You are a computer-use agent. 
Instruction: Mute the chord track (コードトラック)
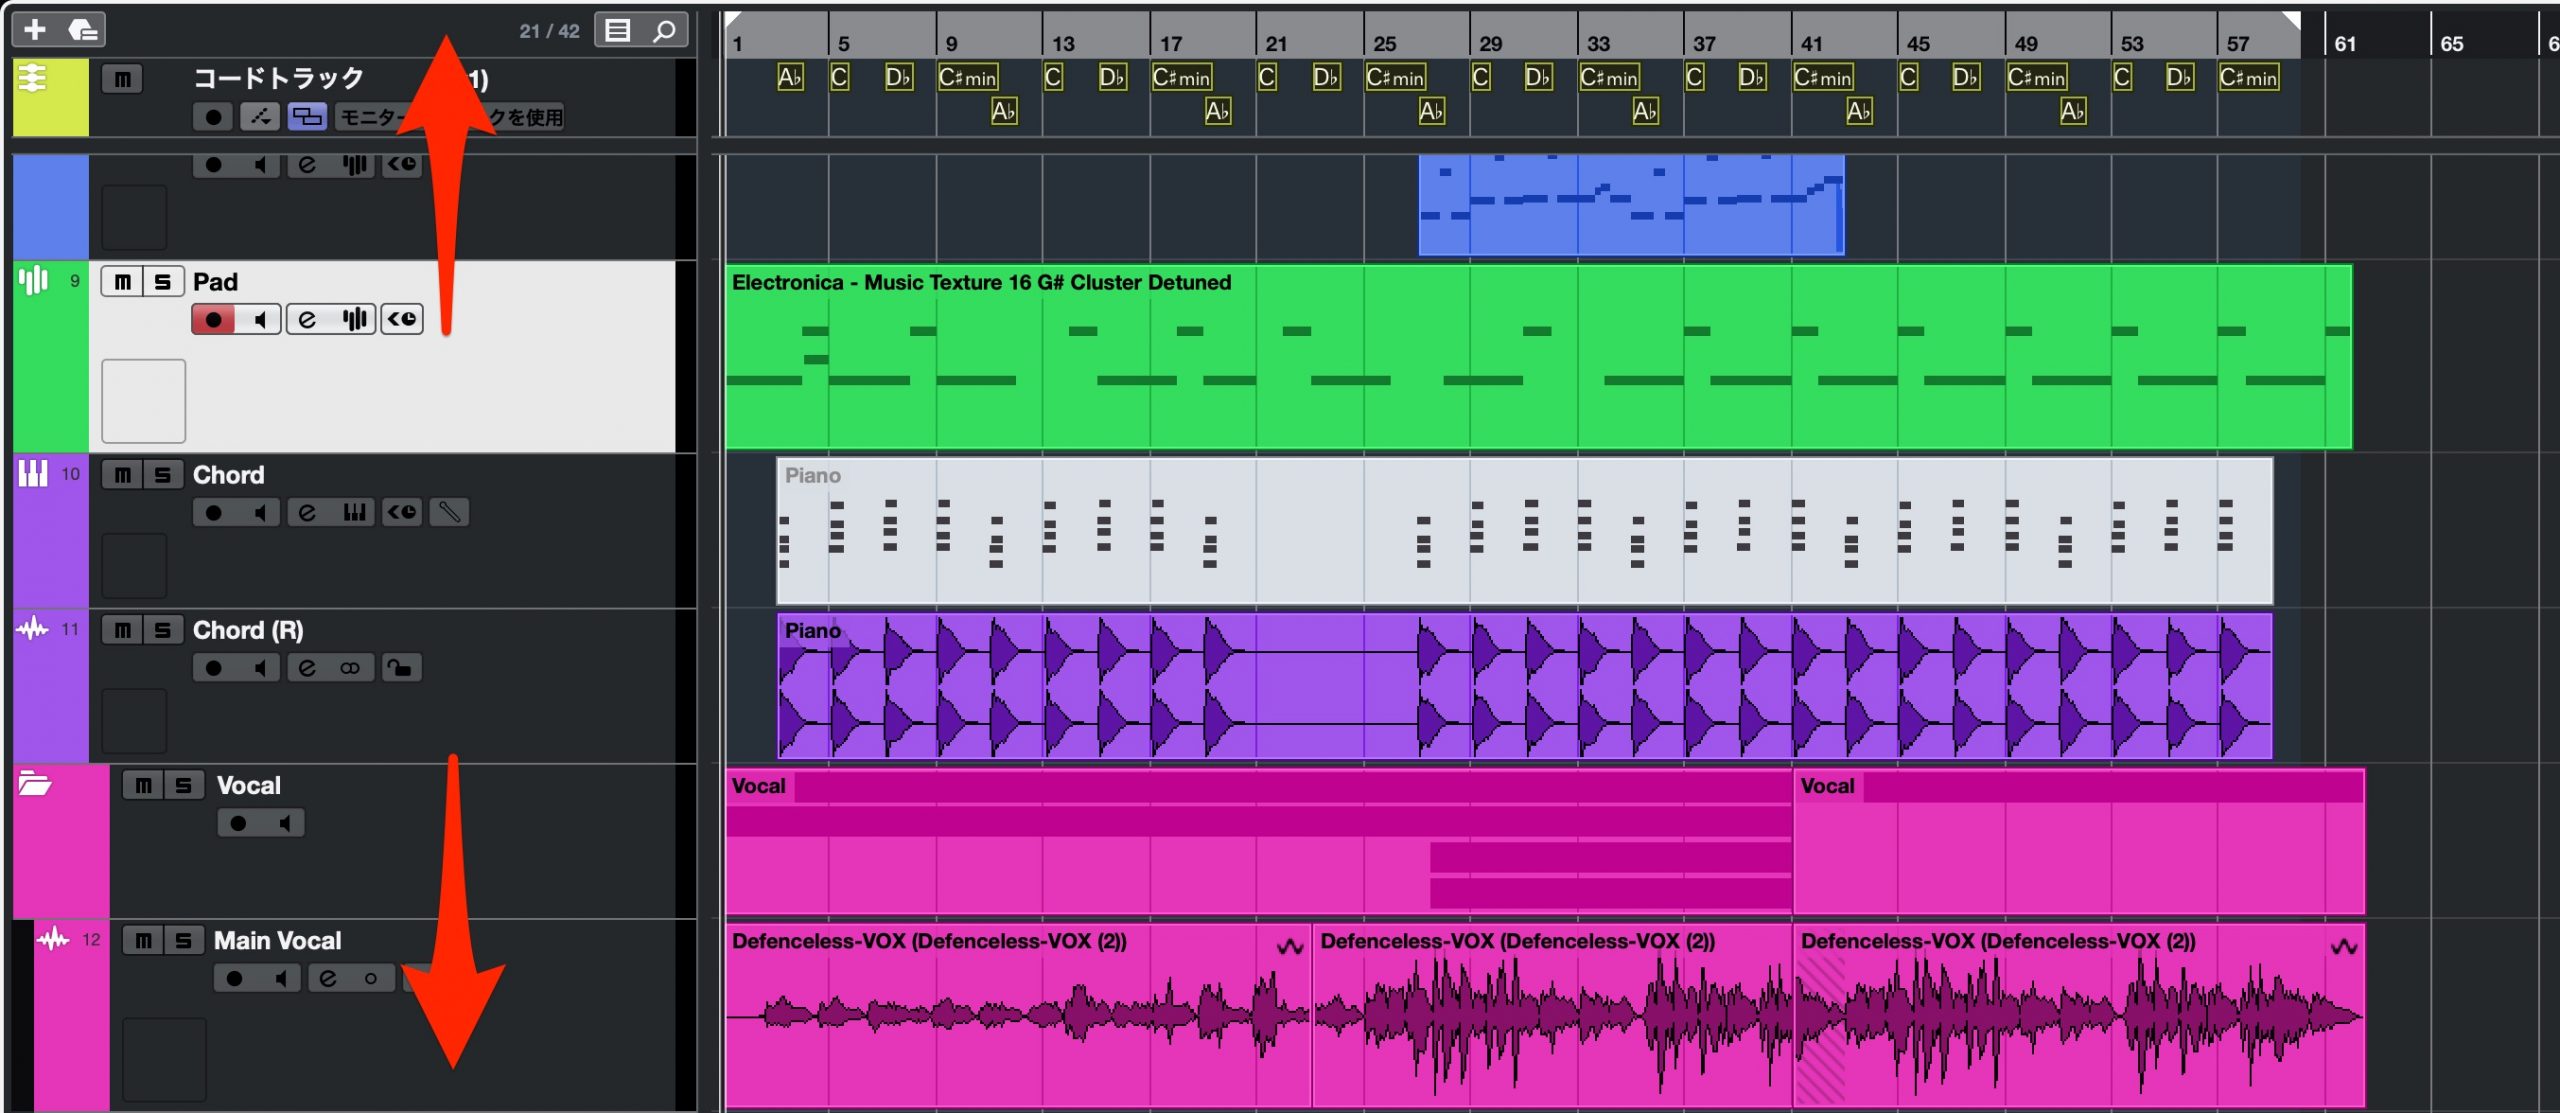click(x=122, y=79)
